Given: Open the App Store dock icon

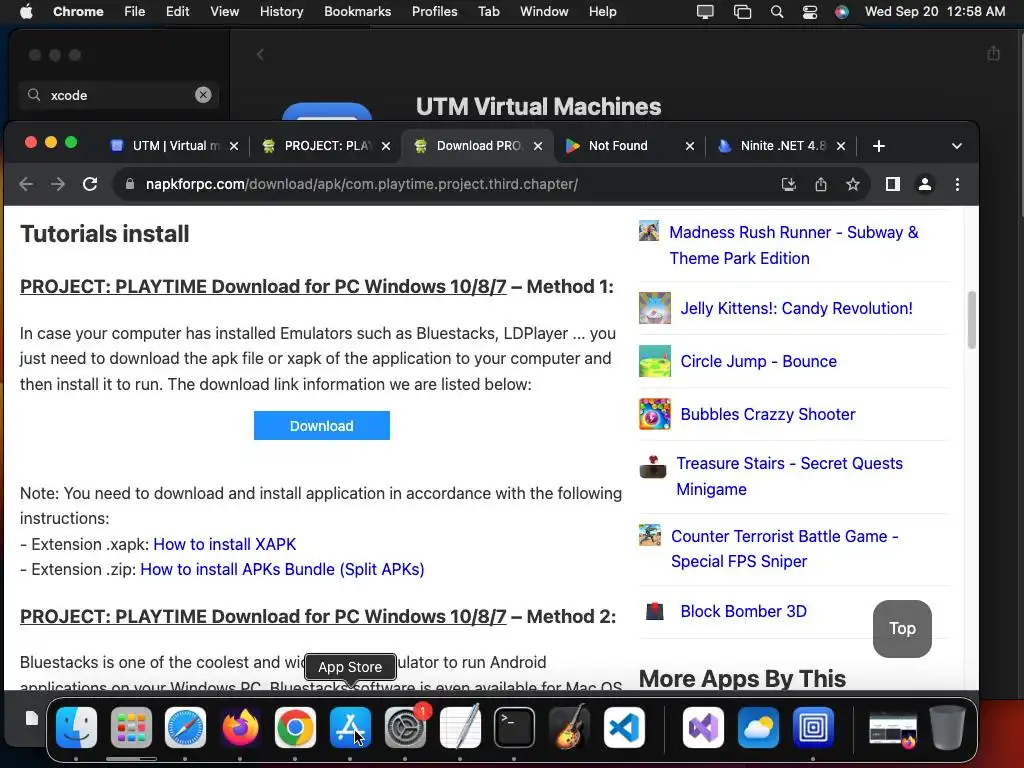Looking at the screenshot, I should 350,727.
